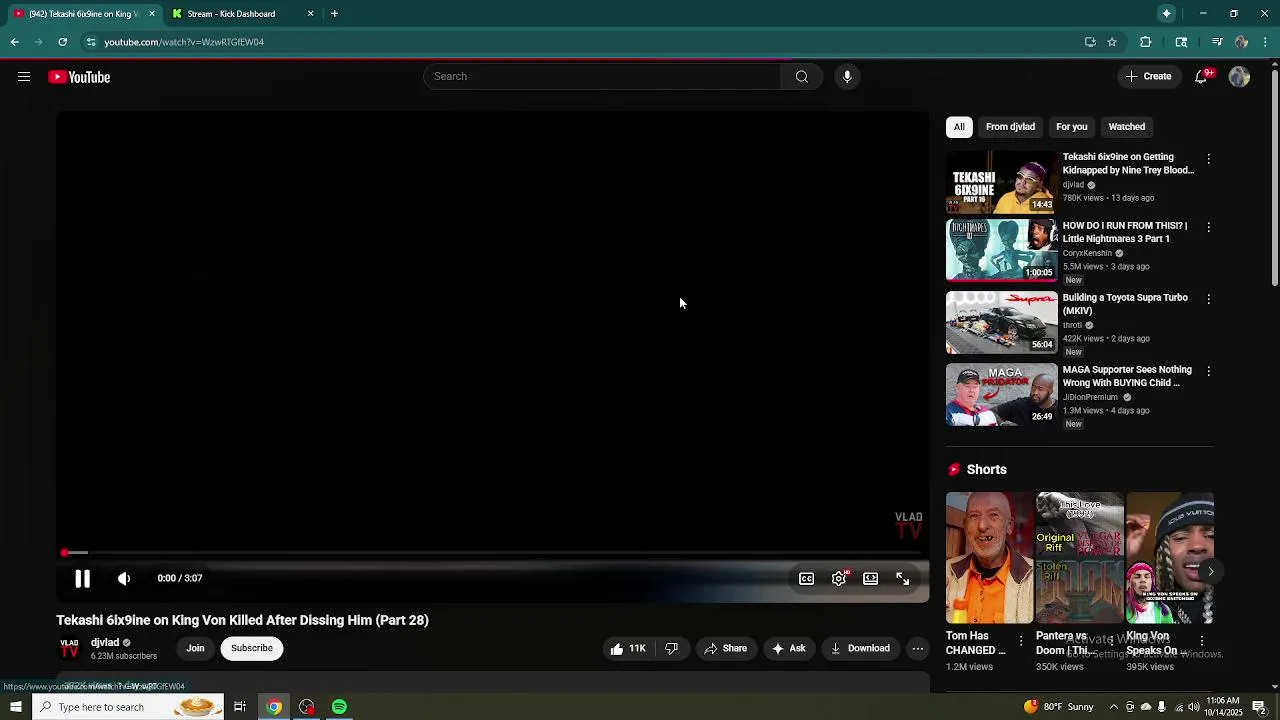Open options menu for Toyota Supra video
The height and width of the screenshot is (720, 1280).
(1208, 299)
